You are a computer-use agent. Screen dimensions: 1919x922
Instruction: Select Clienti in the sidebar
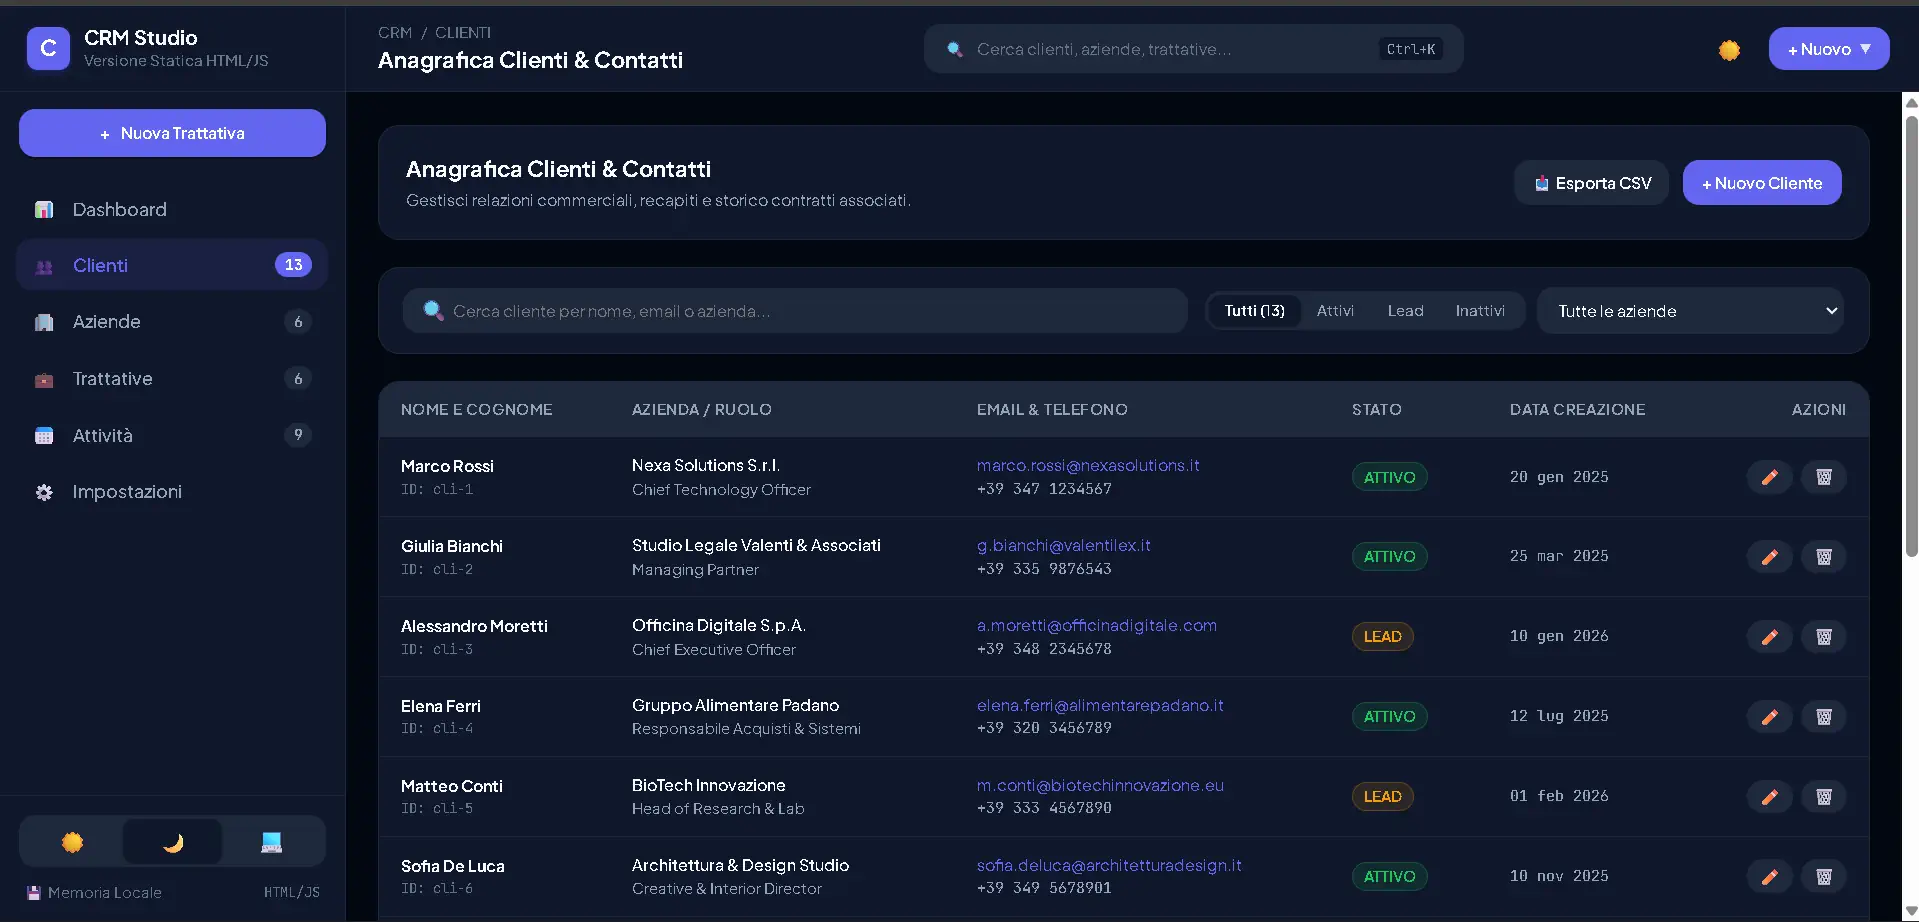[172, 265]
